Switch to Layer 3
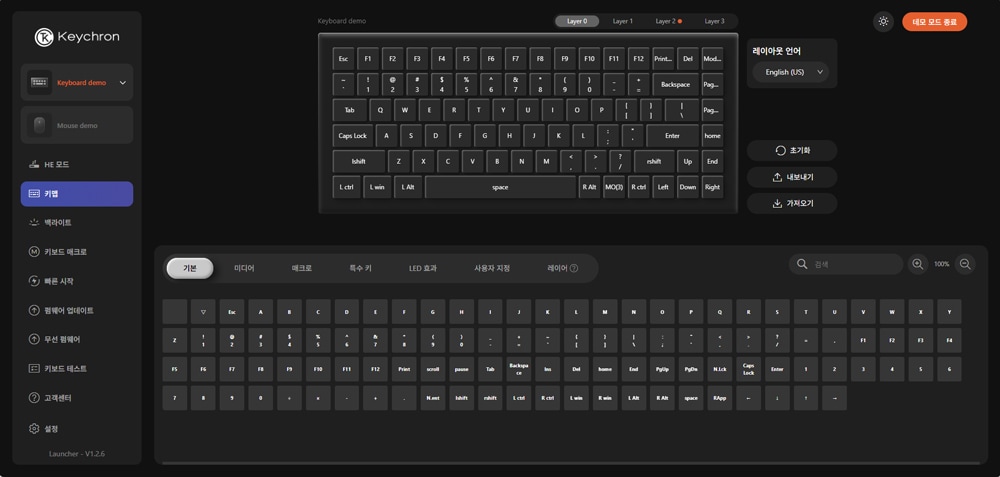 tap(714, 21)
